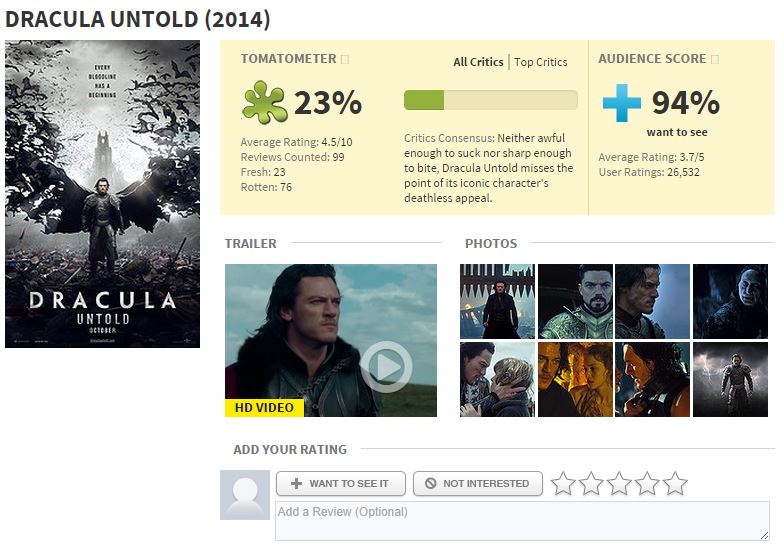
Task: Switch to the Top Critics tab
Action: (x=540, y=62)
